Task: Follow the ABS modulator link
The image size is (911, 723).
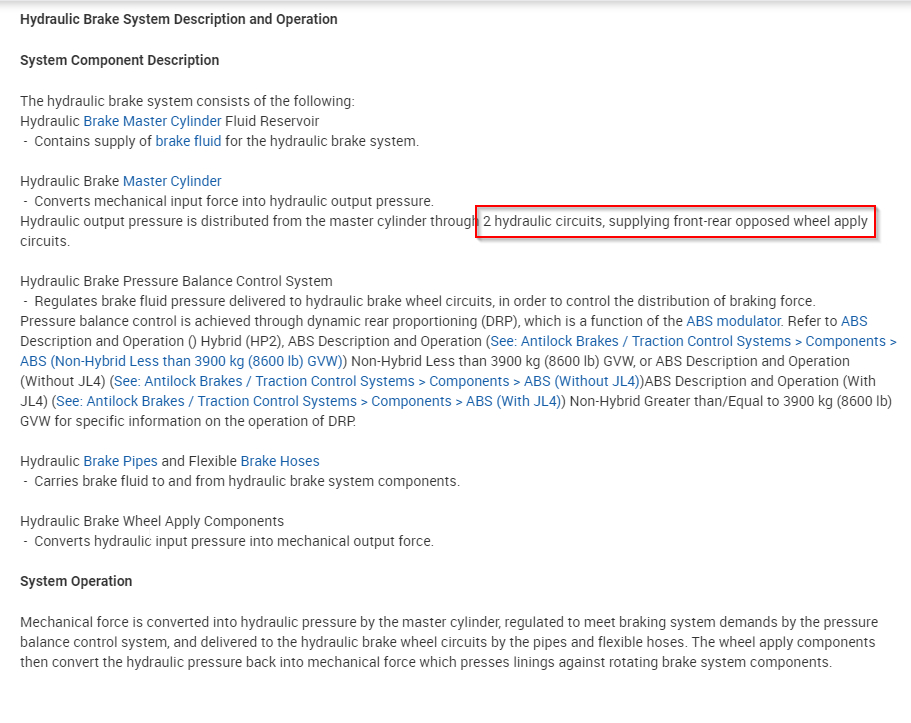Action: pos(733,321)
